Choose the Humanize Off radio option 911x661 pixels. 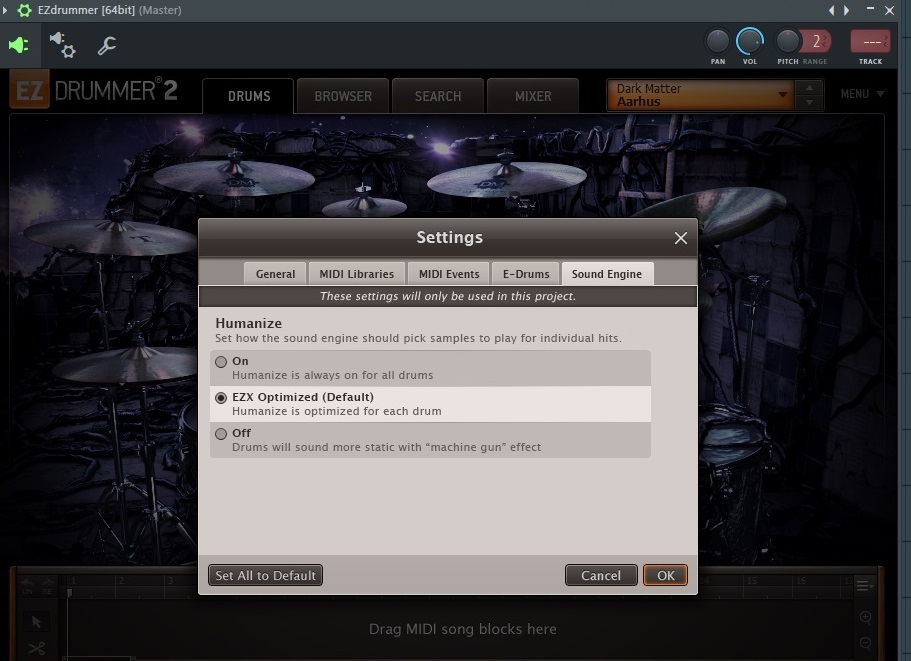pyautogui.click(x=221, y=434)
